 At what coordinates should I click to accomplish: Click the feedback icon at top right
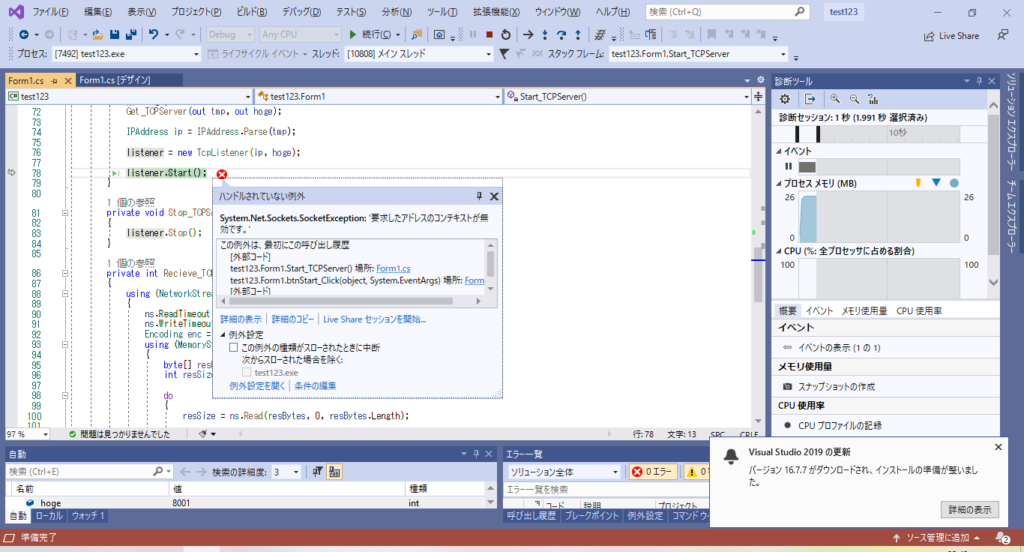(x=1002, y=35)
